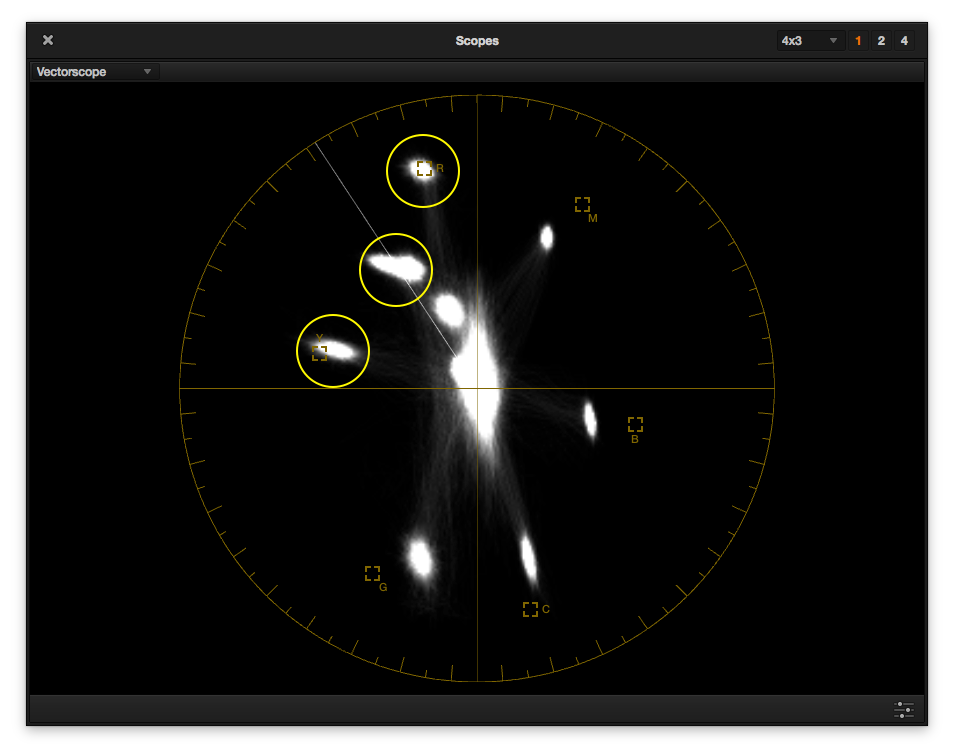Click the white trace blob near blue target

coord(590,420)
